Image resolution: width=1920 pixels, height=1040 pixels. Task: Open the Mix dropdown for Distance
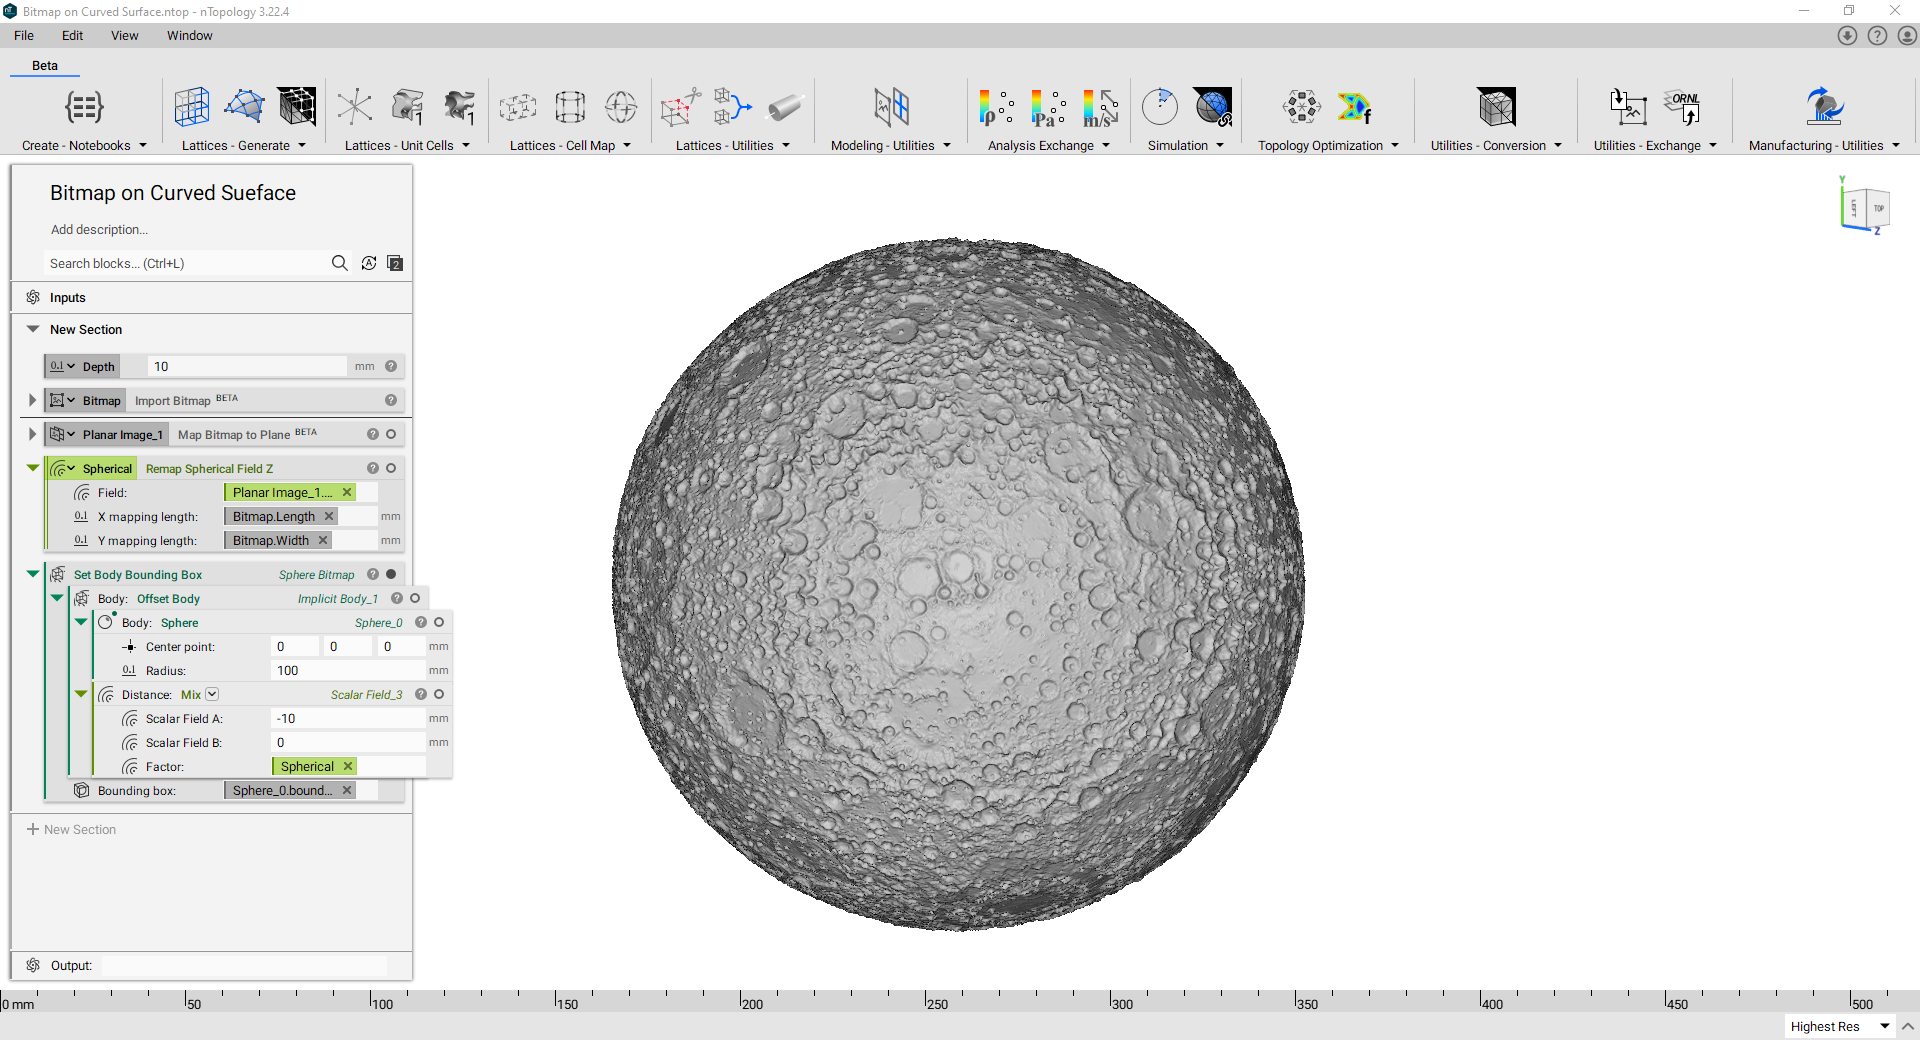pos(211,694)
